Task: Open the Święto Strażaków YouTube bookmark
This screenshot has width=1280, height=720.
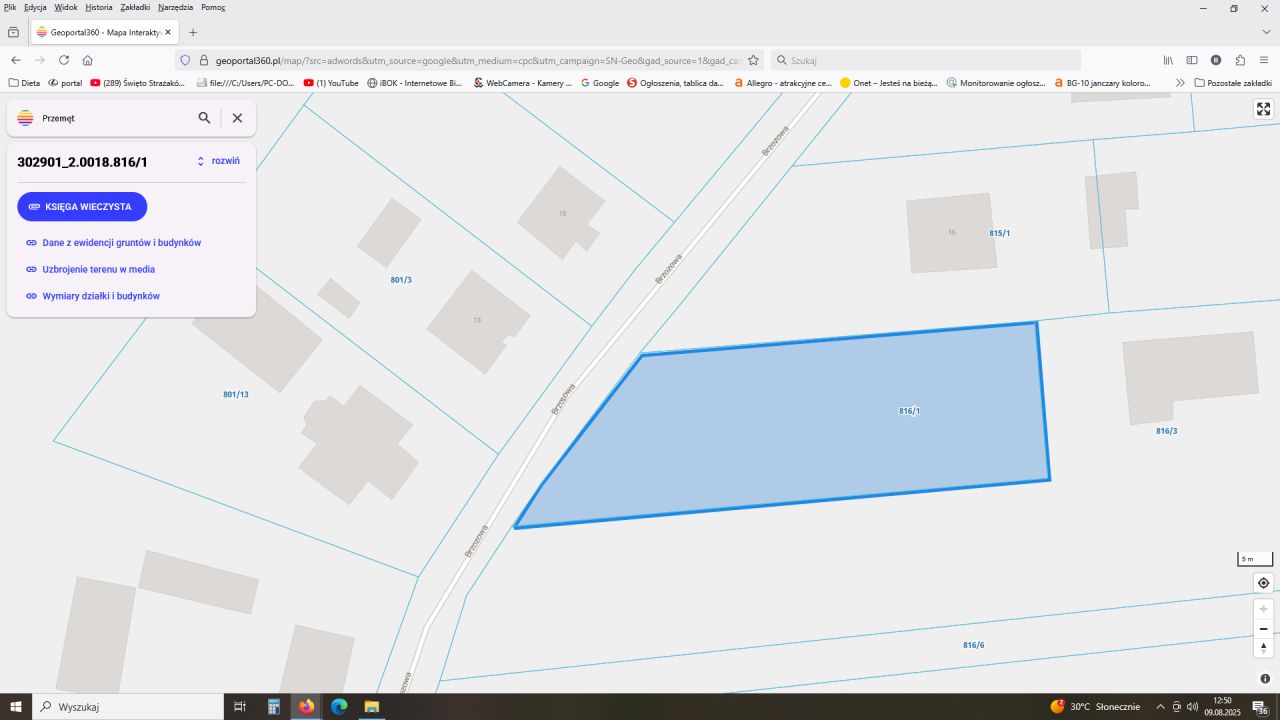Action: coord(138,83)
